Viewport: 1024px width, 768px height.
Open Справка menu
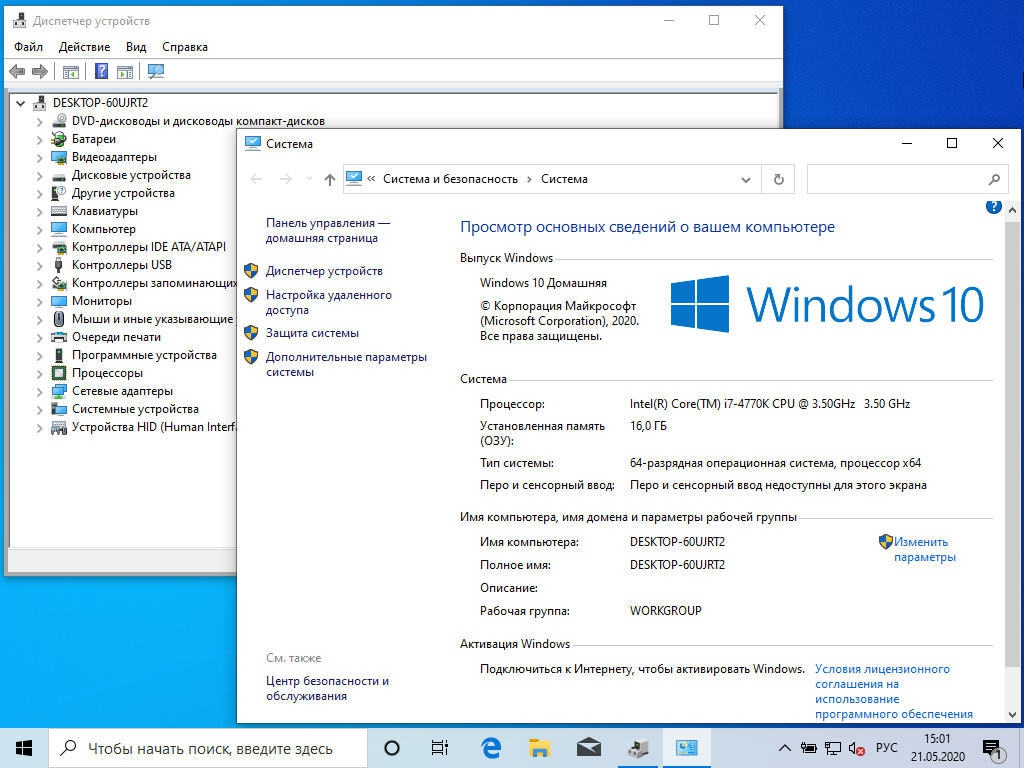coord(185,47)
